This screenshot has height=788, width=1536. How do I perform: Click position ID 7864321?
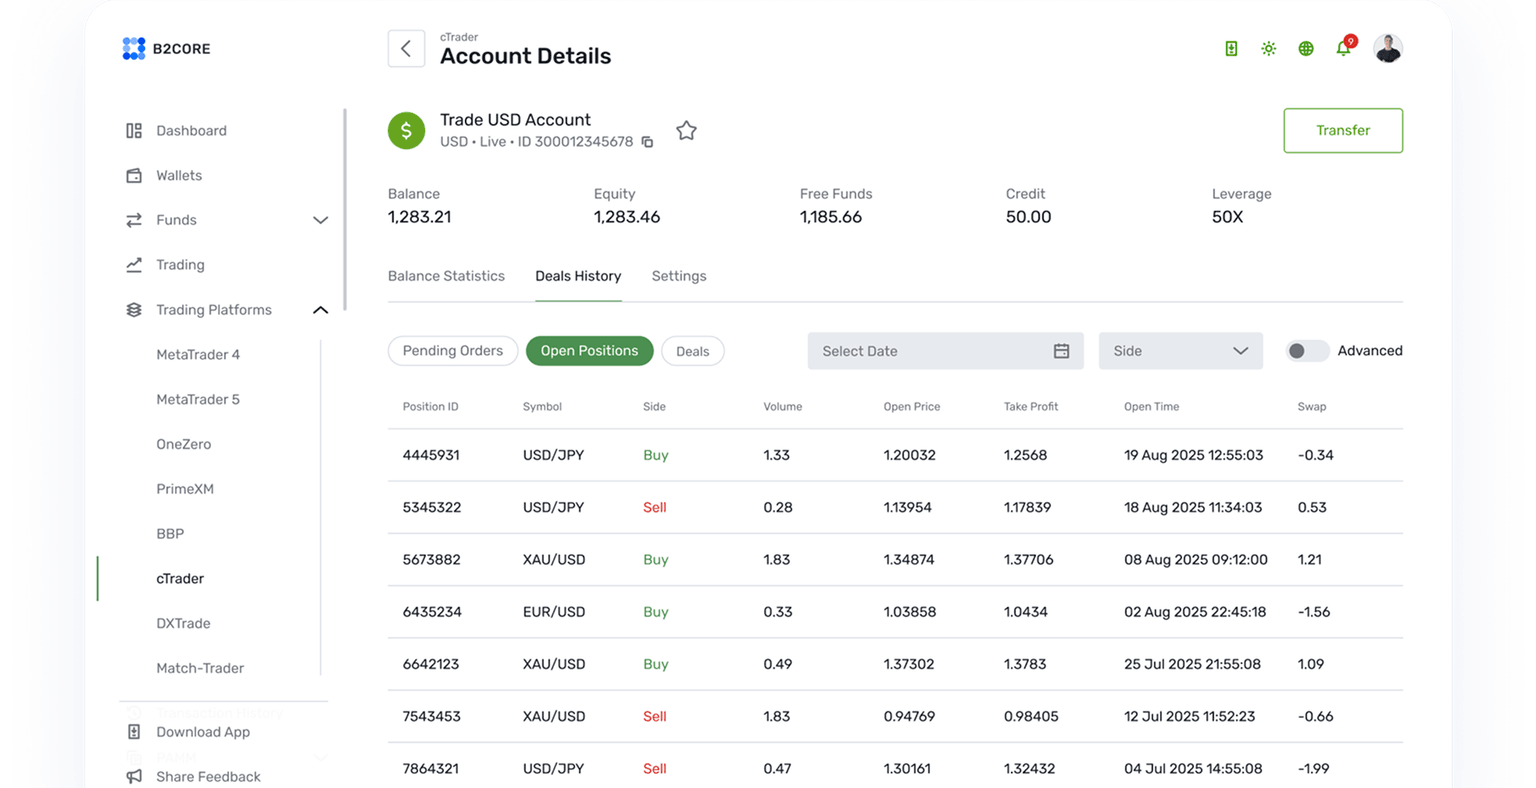point(431,769)
